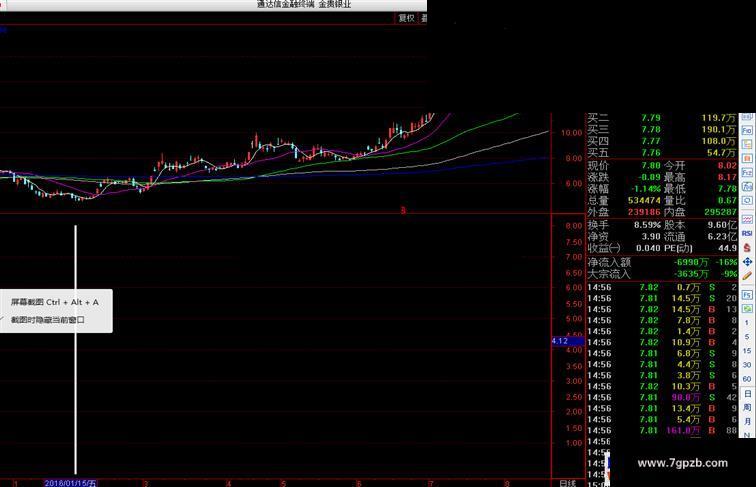Switch to 30-minute period
Screen dimensions: 756x487
tap(747, 365)
